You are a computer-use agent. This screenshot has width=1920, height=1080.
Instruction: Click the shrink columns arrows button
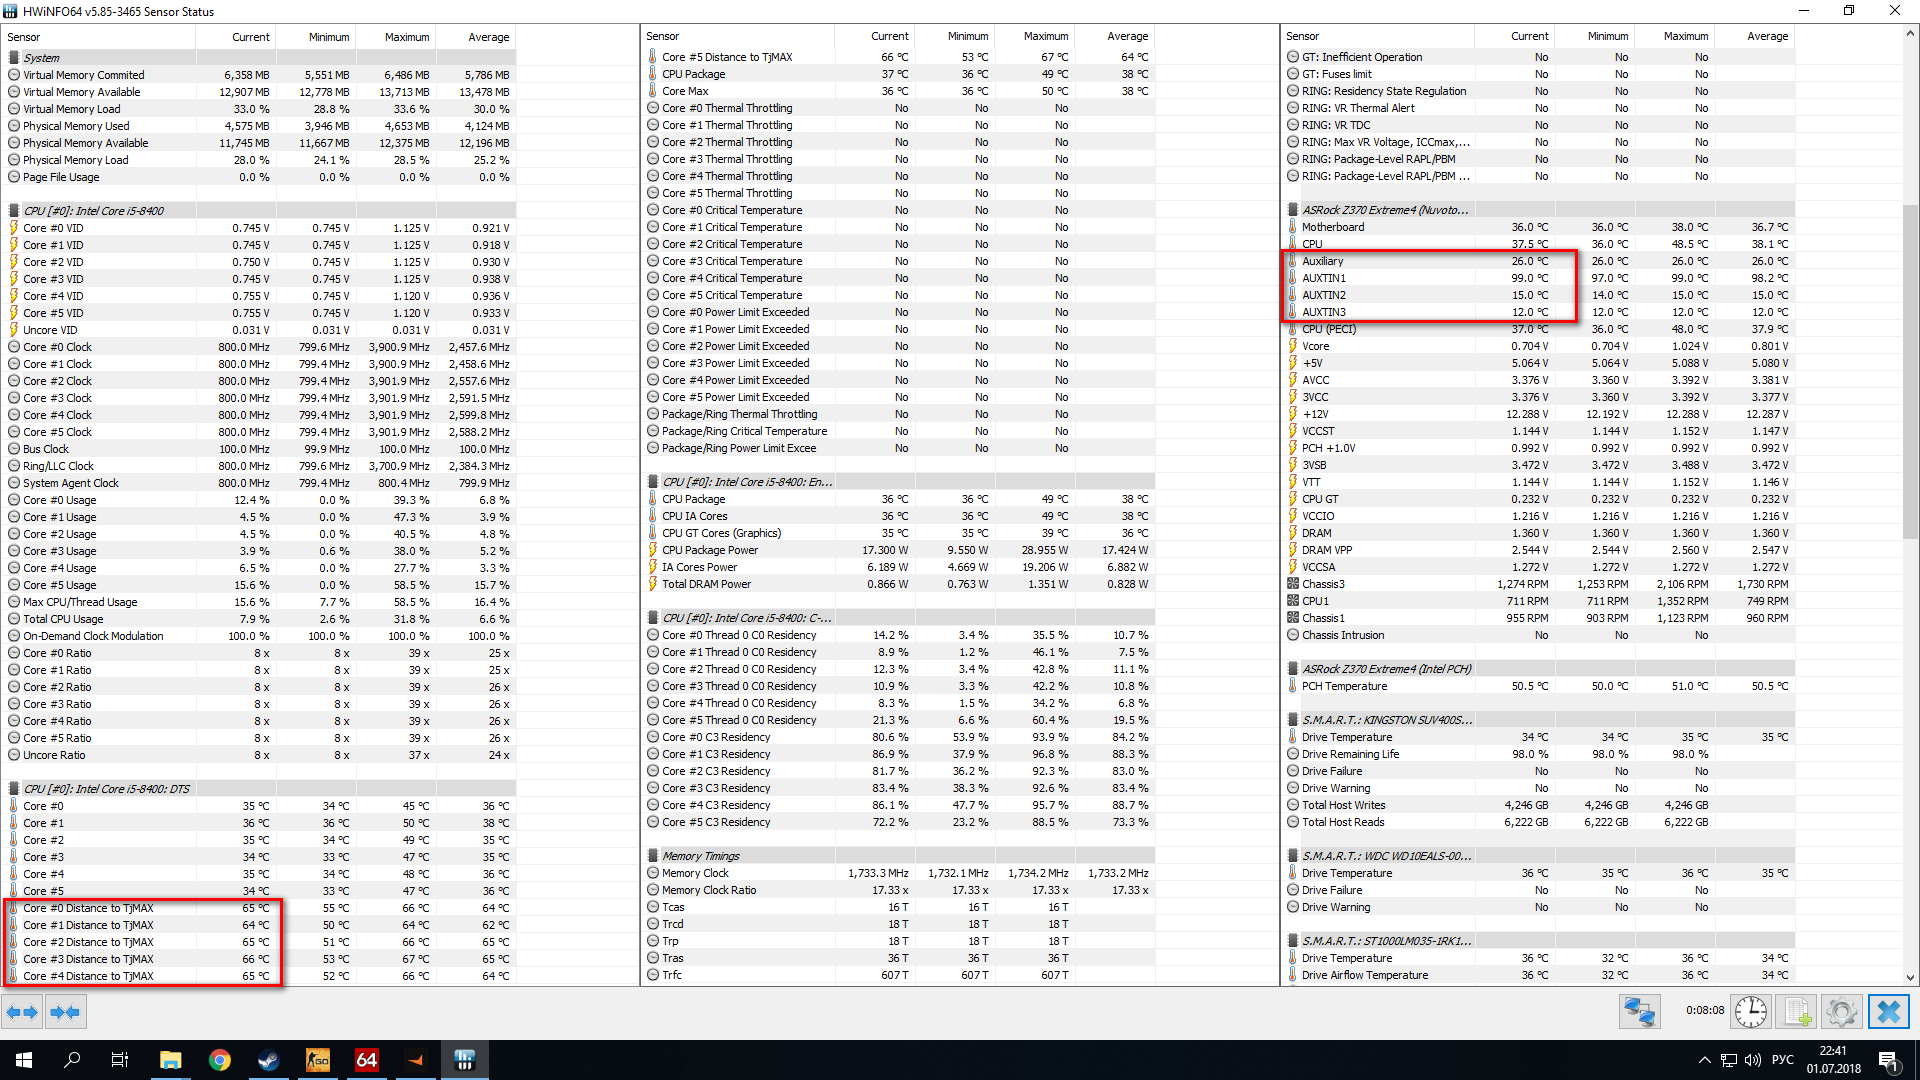pyautogui.click(x=65, y=1012)
